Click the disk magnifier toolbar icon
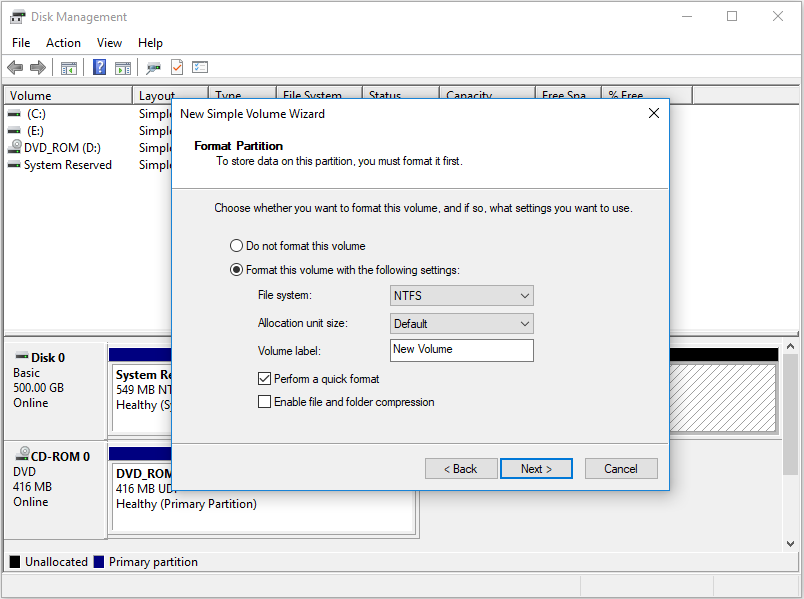Screen dimensions: 804x599 [153, 68]
